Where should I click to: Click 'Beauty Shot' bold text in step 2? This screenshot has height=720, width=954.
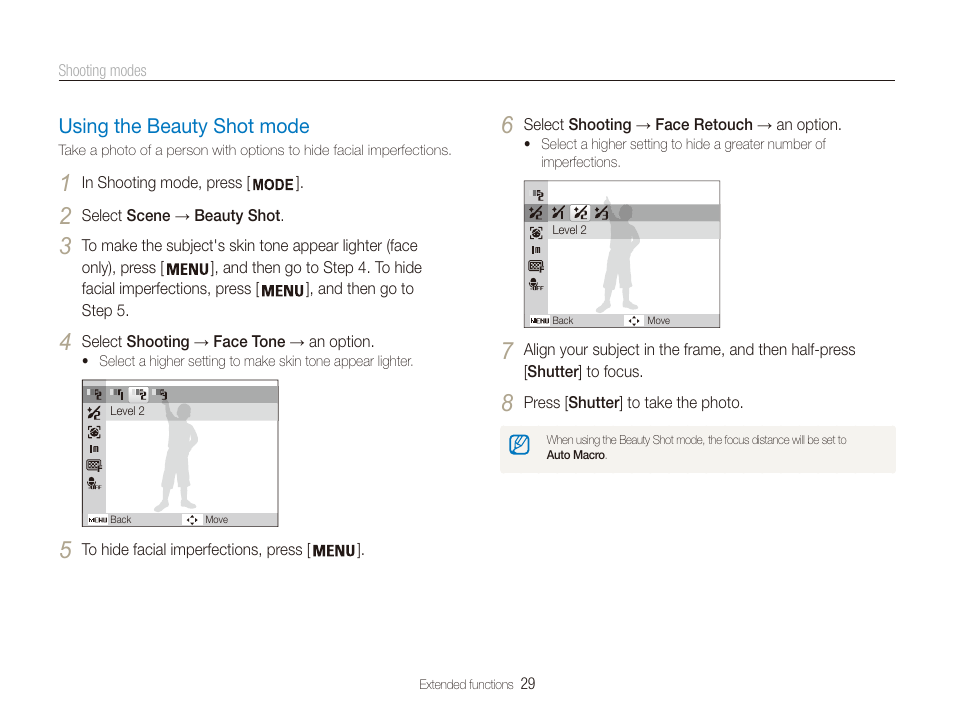tap(237, 215)
